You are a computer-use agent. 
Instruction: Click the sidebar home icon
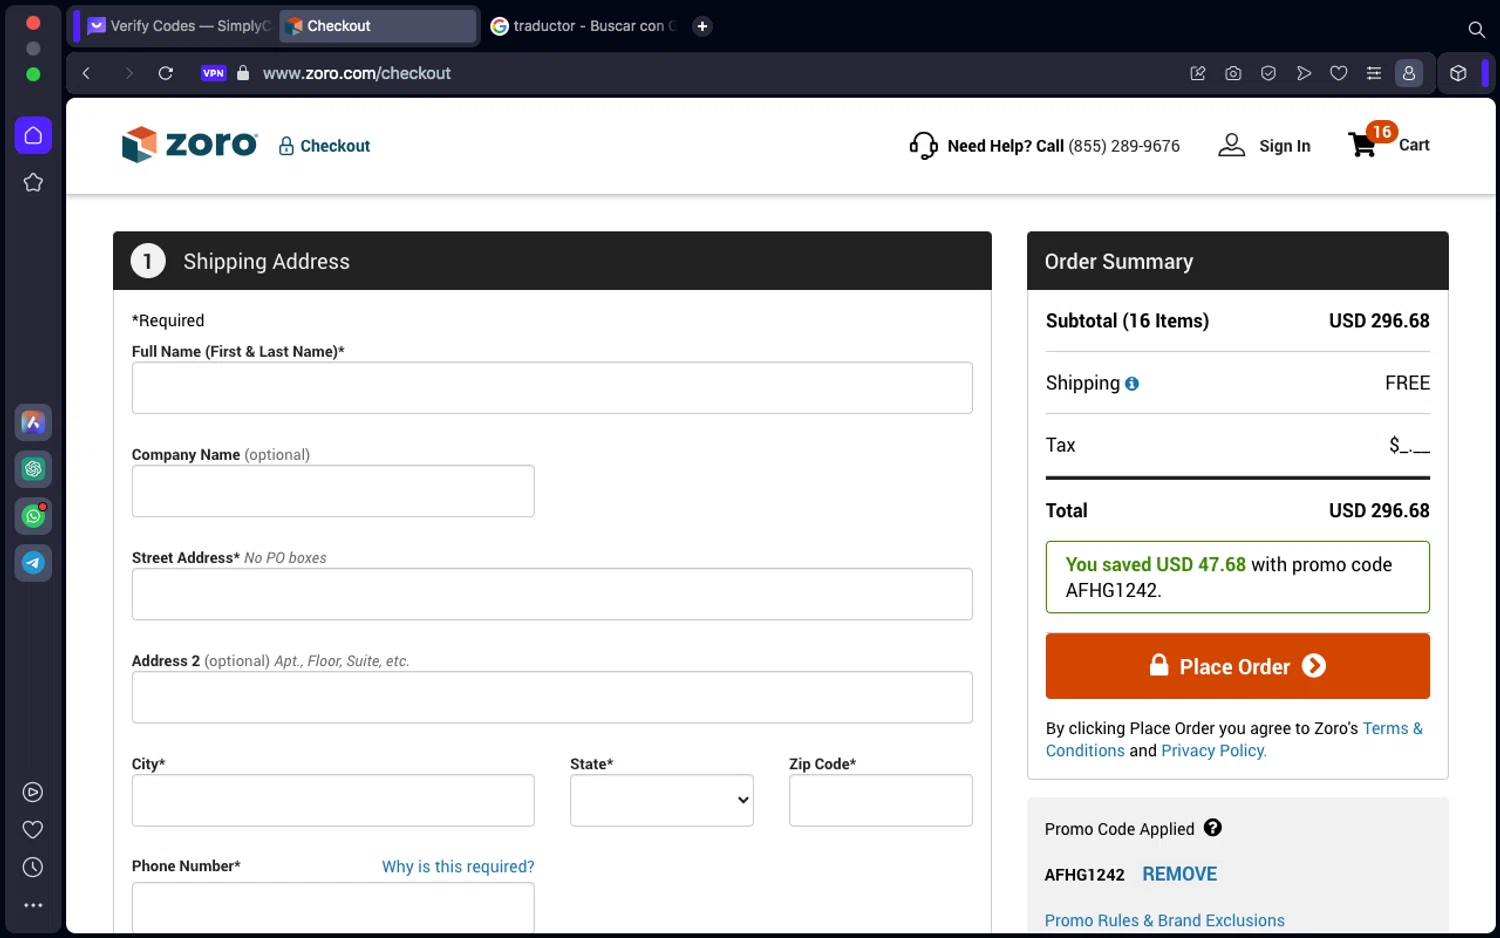pyautogui.click(x=33, y=135)
